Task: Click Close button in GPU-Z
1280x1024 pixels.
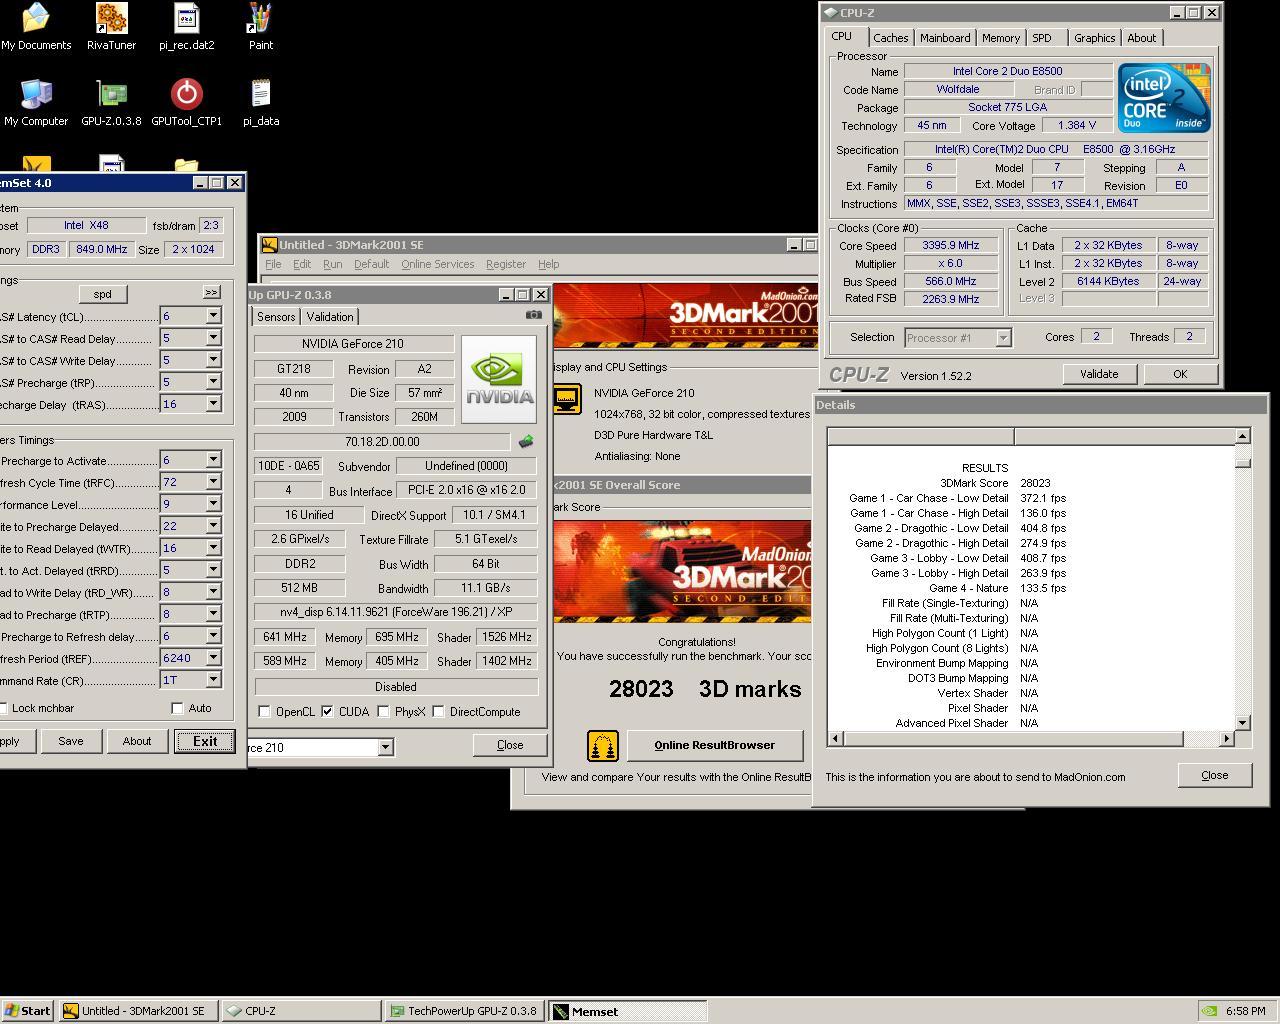Action: 510,745
